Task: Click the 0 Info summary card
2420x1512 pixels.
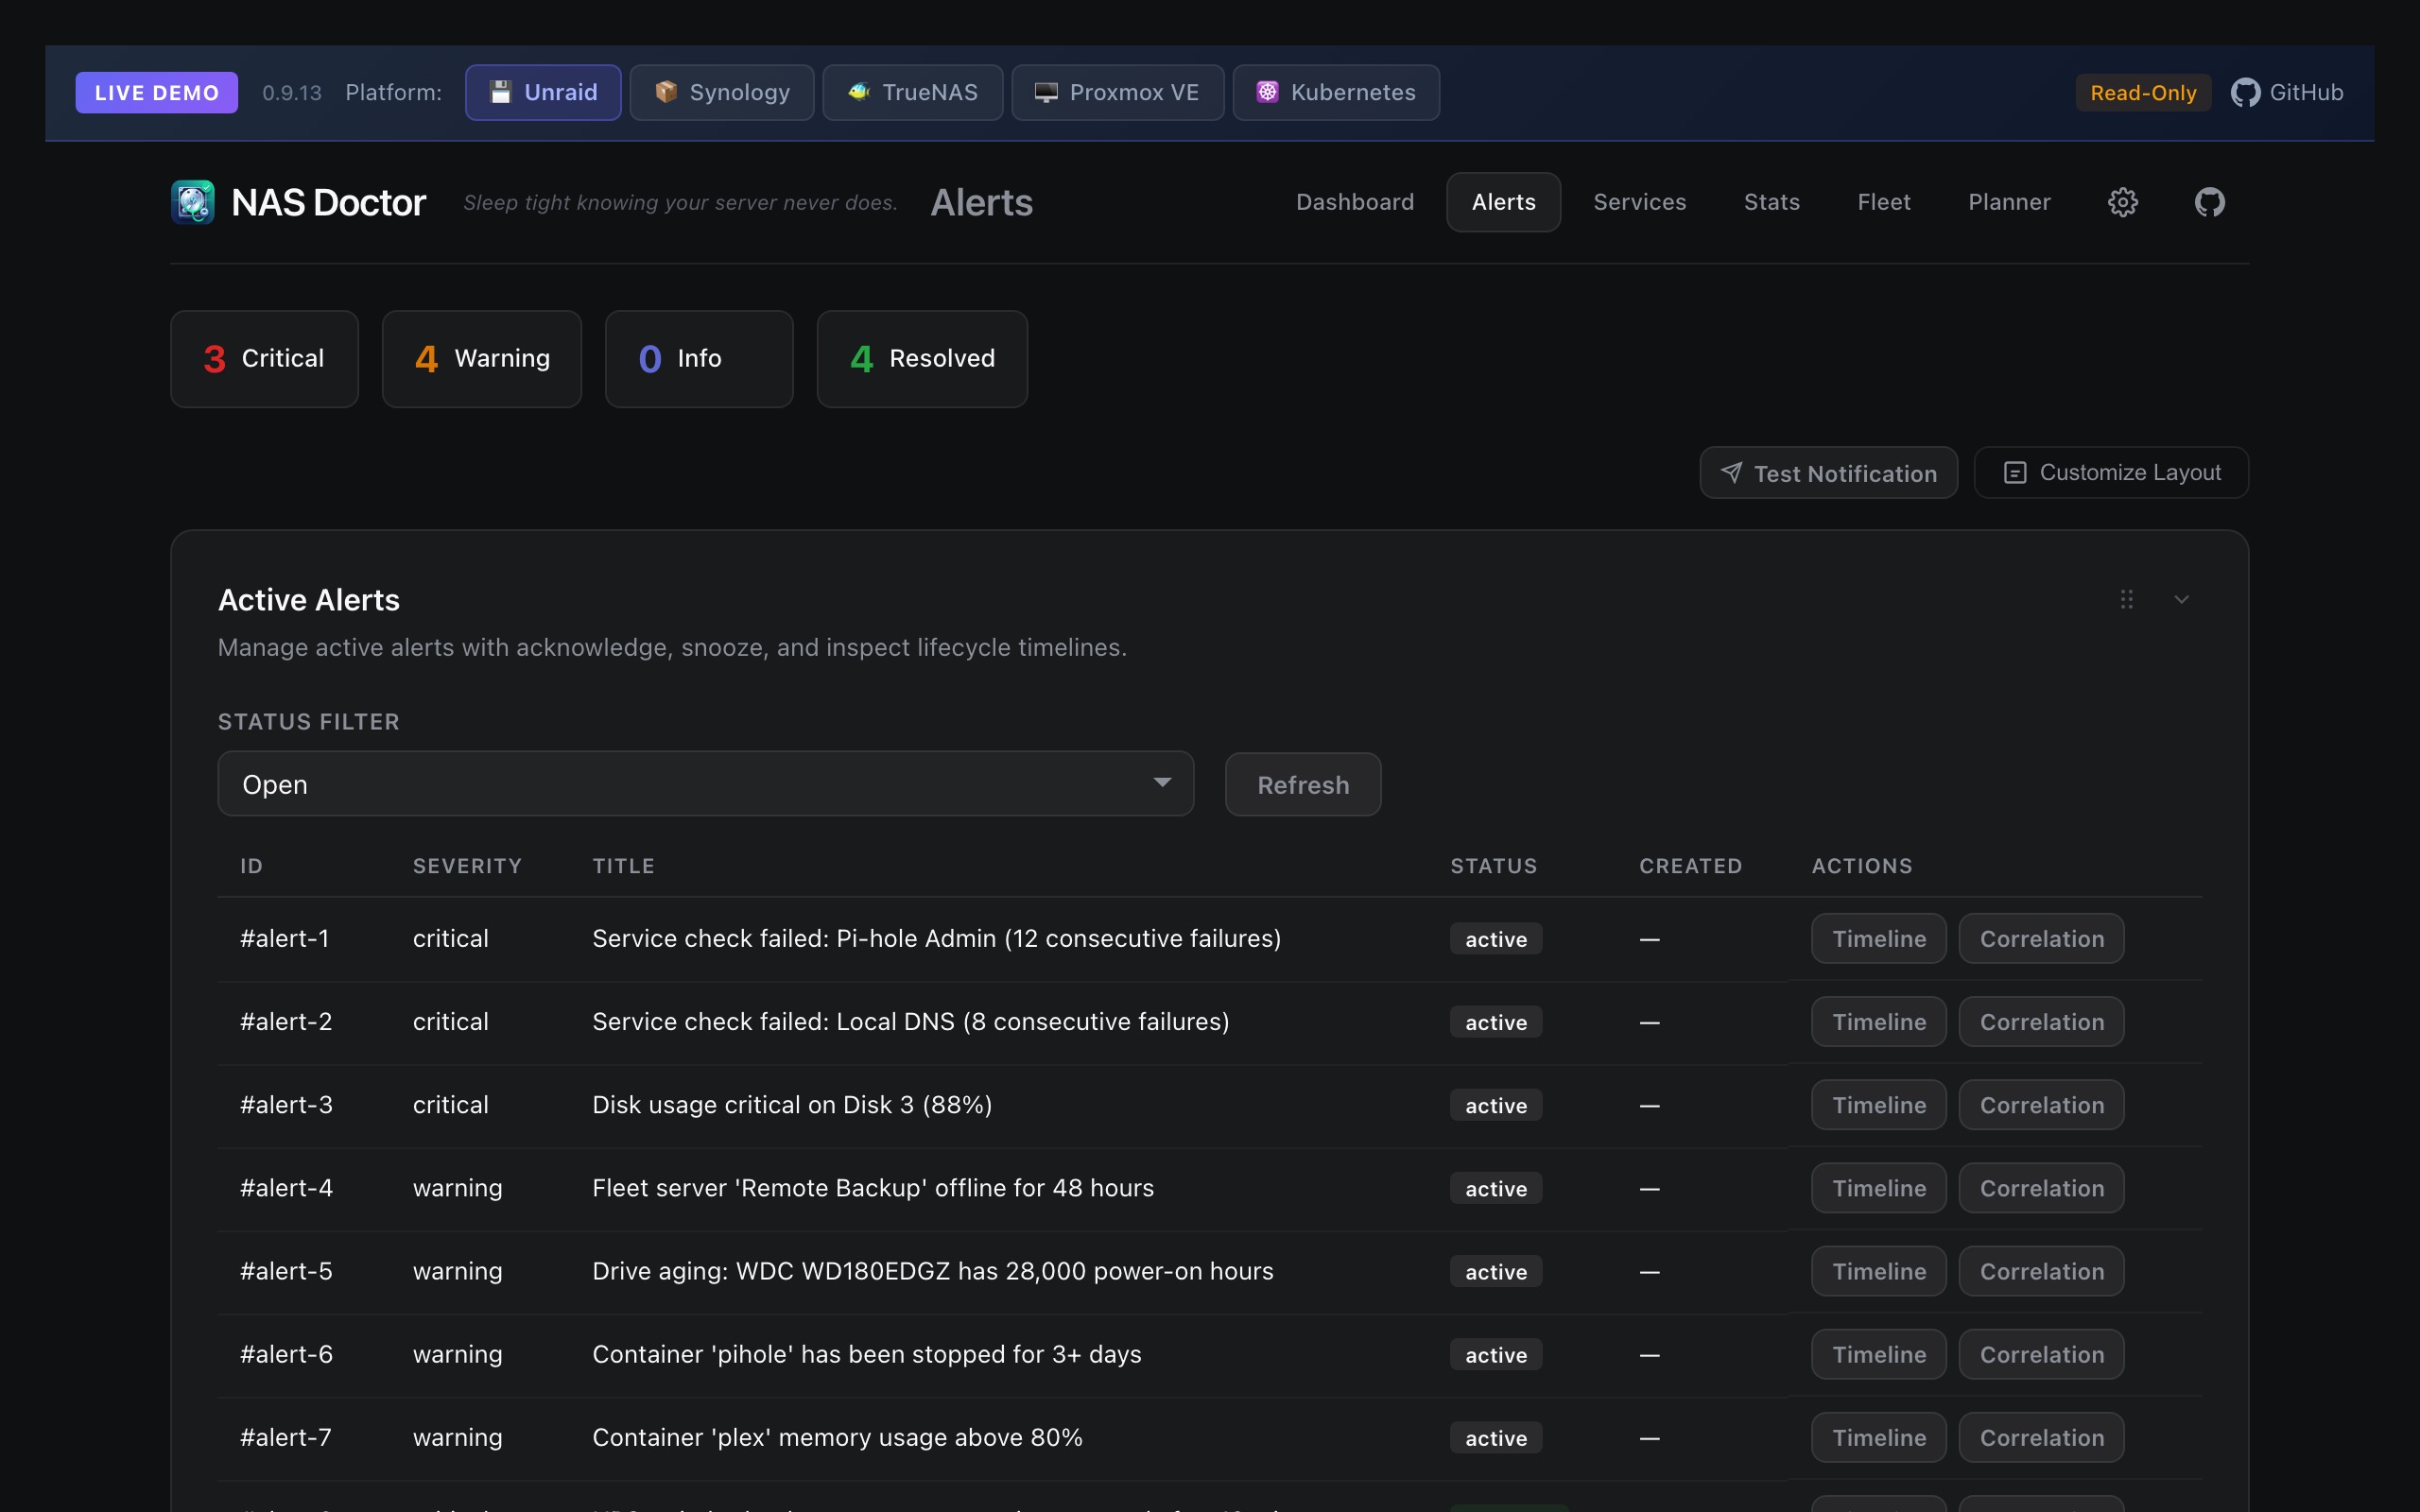Action: [x=699, y=358]
